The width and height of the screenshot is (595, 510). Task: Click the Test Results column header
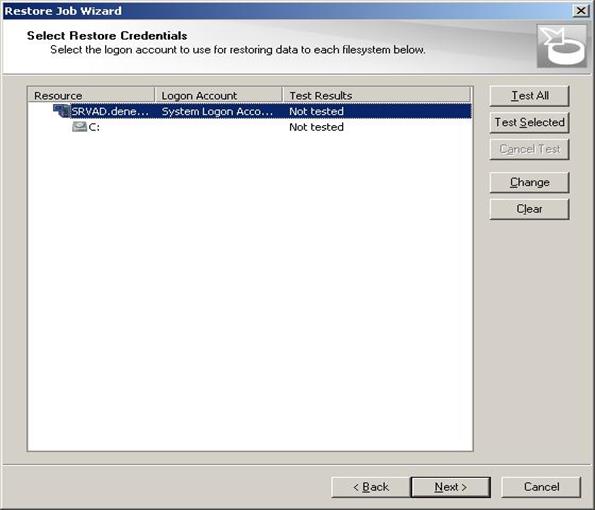377,95
